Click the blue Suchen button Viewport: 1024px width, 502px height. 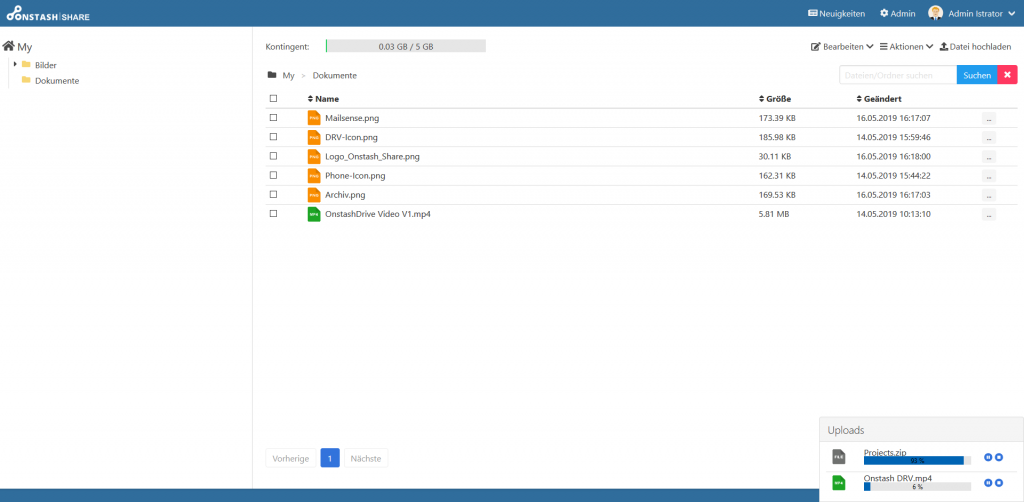[977, 75]
